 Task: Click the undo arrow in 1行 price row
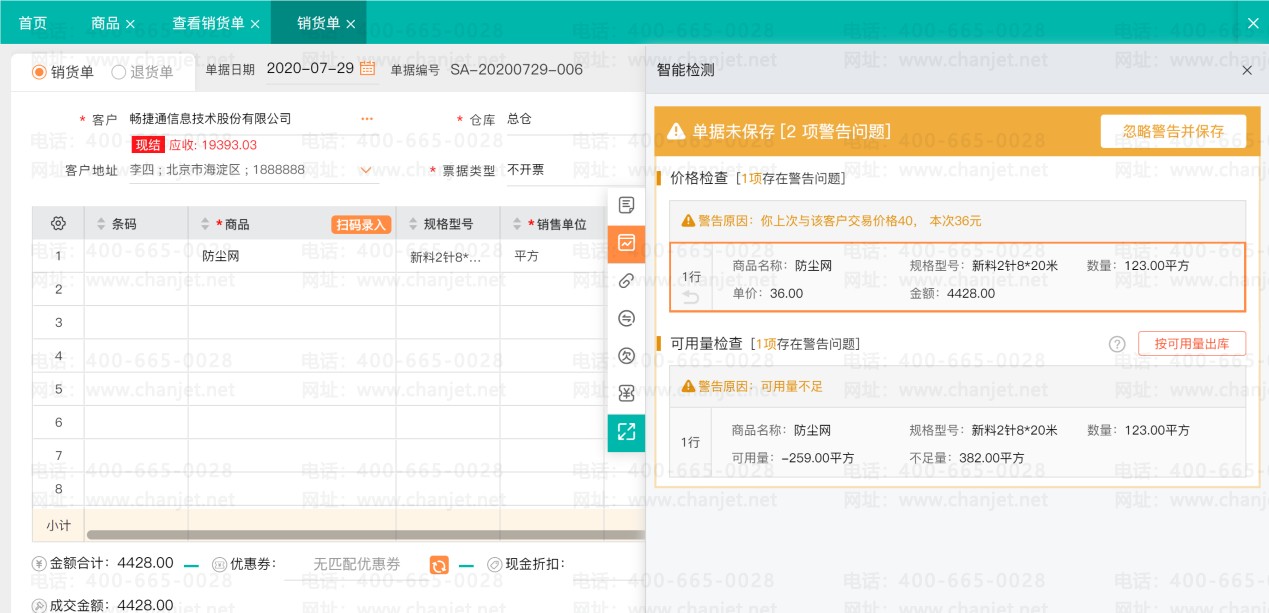[690, 296]
